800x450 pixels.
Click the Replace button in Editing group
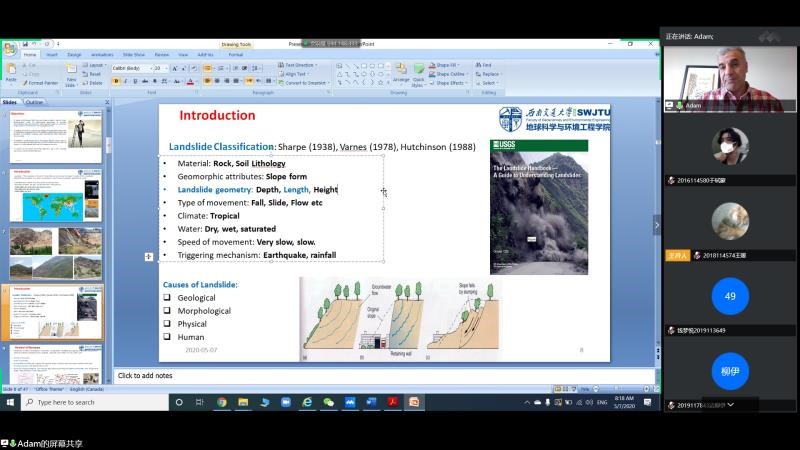[490, 74]
